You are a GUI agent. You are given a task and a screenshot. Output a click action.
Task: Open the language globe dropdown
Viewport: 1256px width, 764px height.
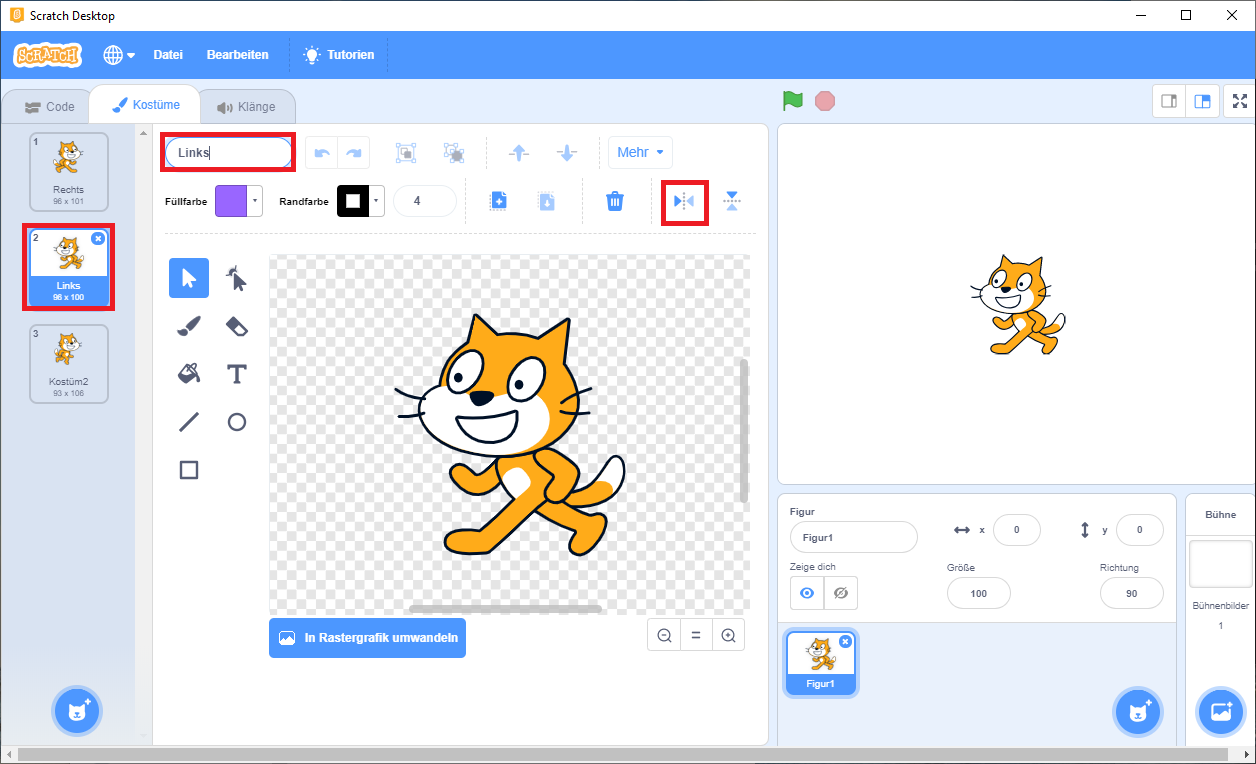click(x=119, y=55)
